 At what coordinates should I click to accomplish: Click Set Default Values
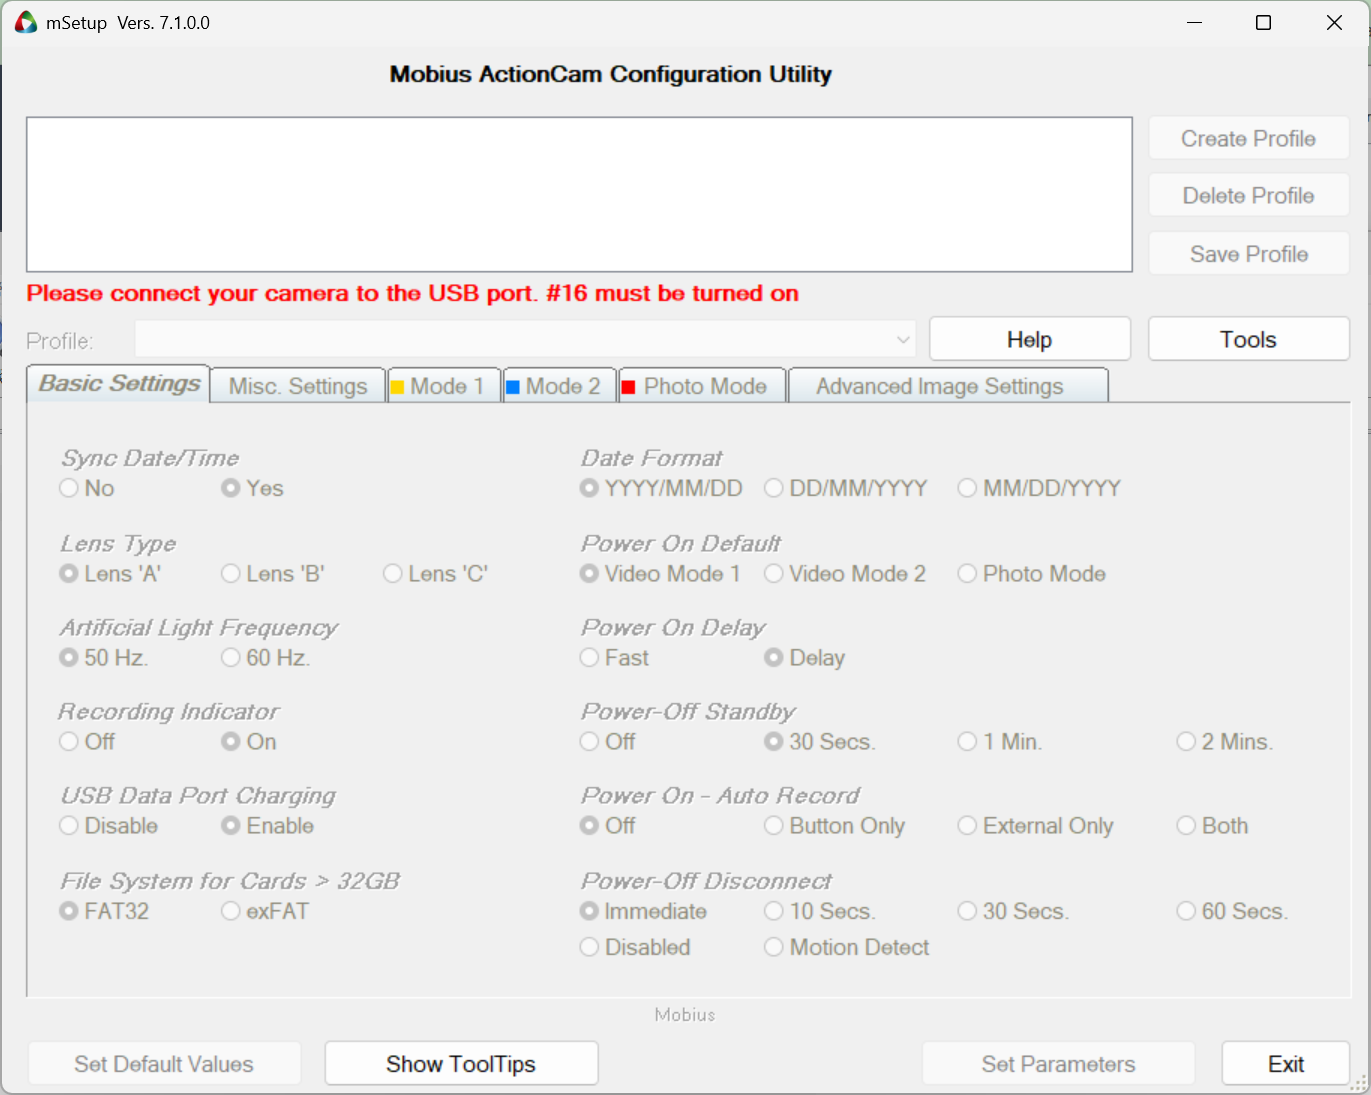(x=163, y=1063)
